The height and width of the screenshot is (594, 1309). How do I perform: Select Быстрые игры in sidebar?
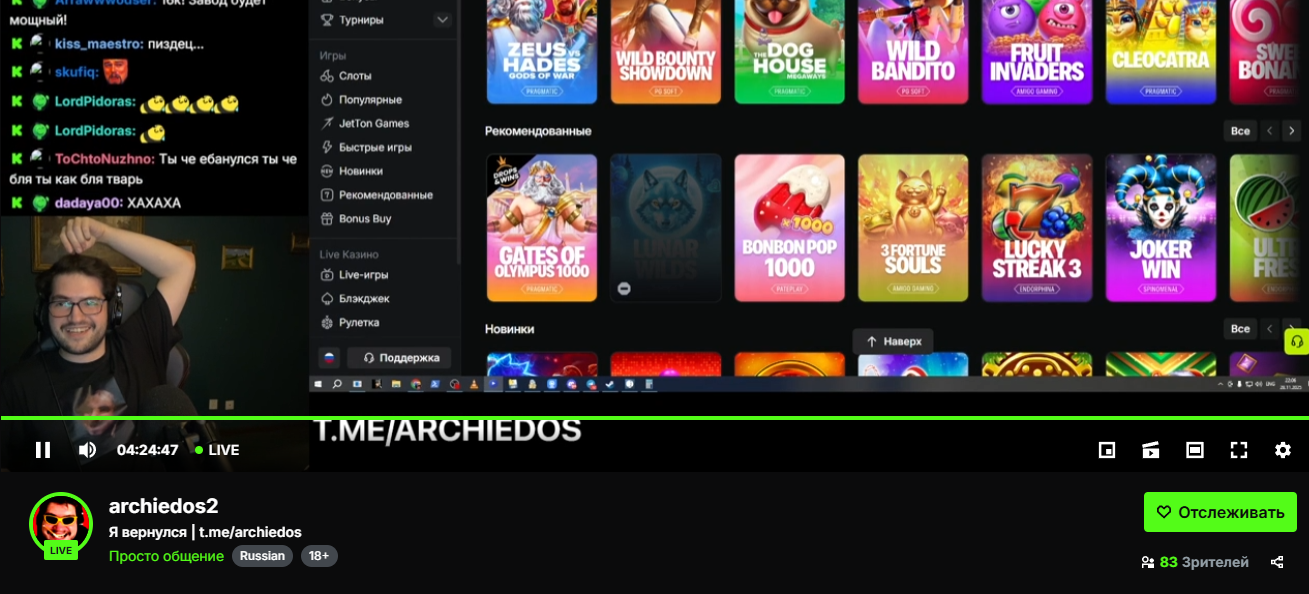click(375, 148)
